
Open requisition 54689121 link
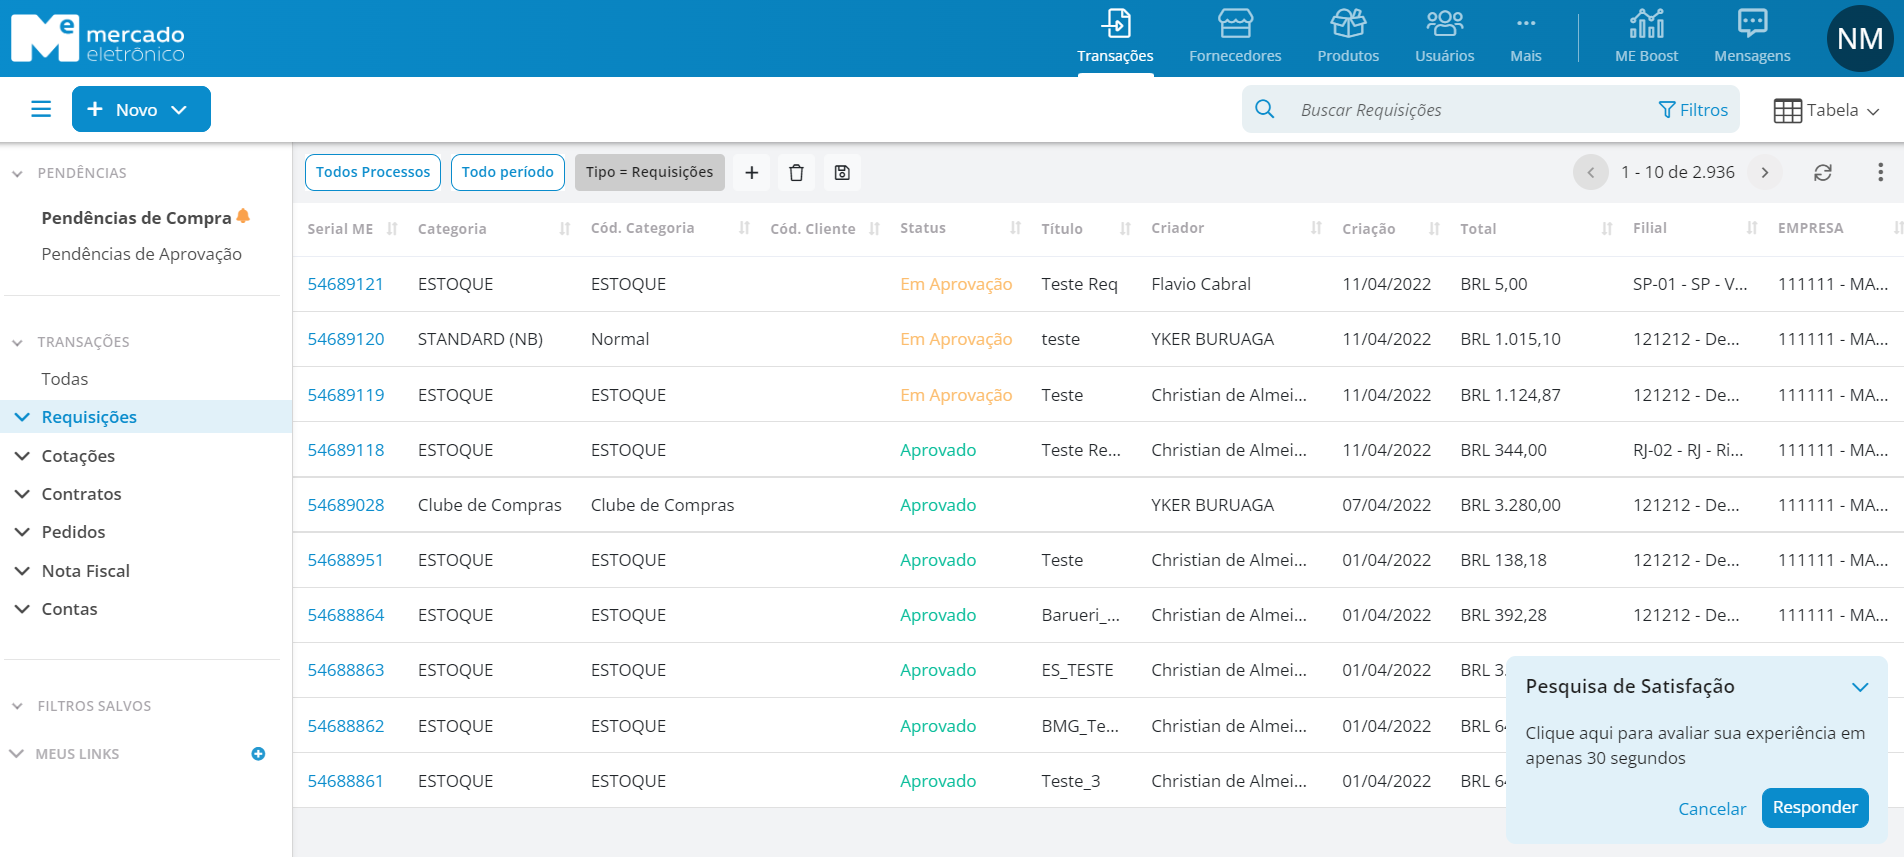pyautogui.click(x=345, y=284)
